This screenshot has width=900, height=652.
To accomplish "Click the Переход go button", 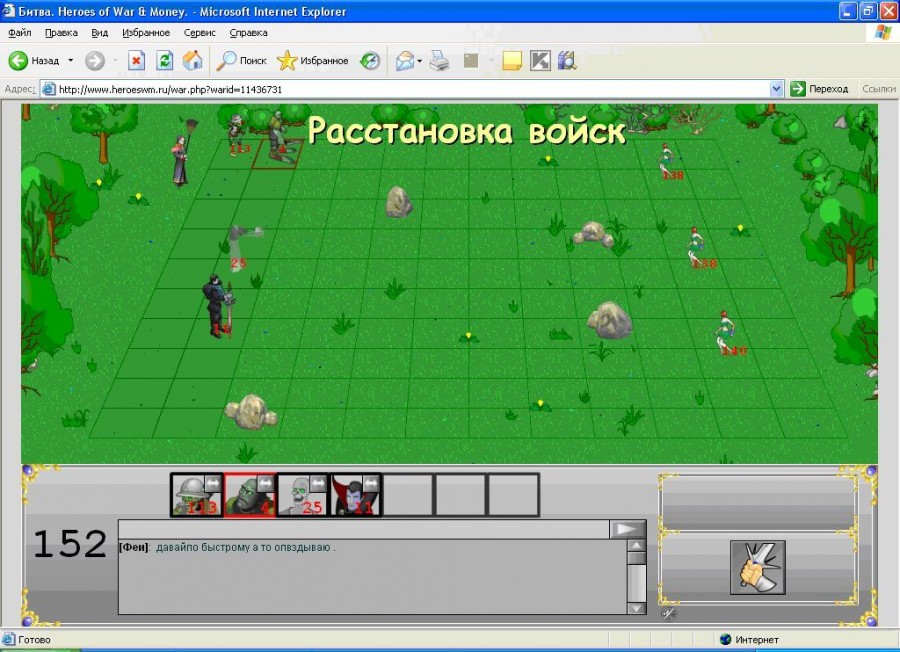I will (819, 89).
